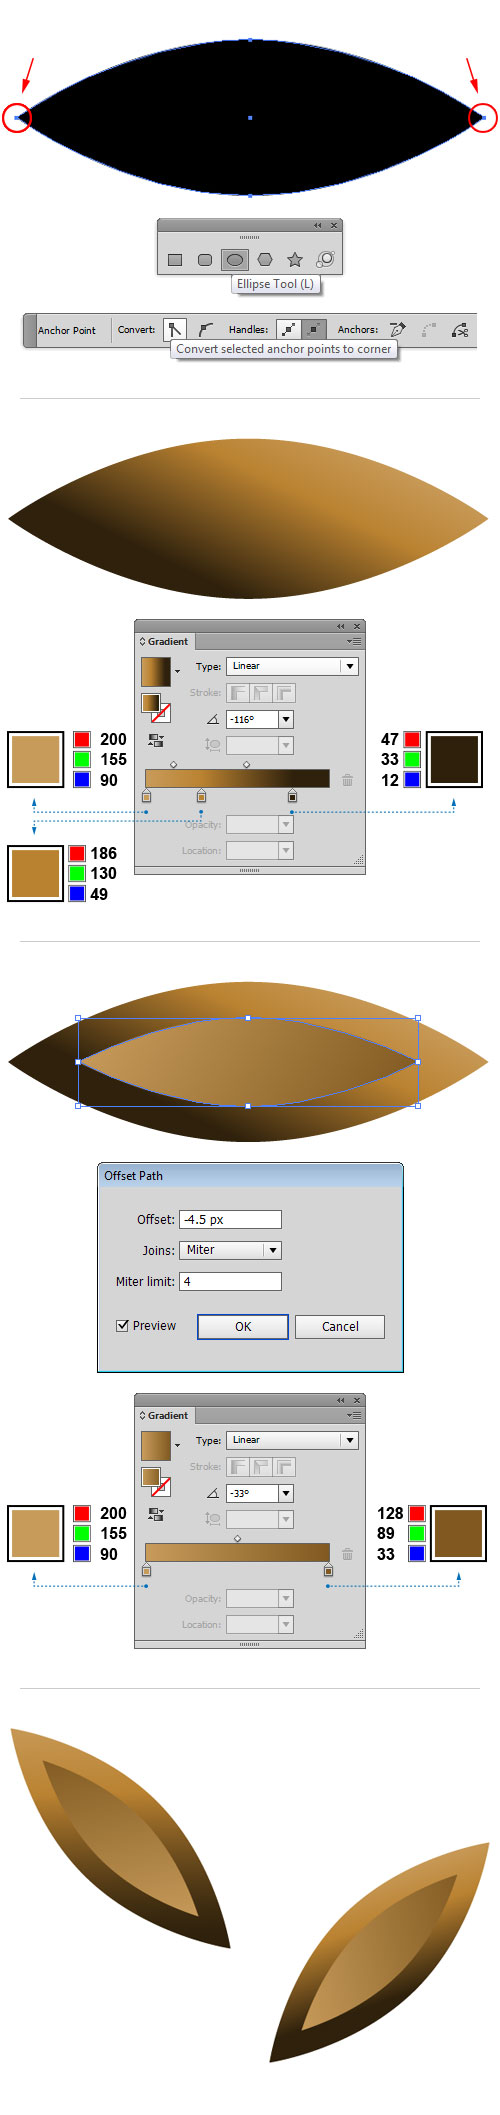Click gradient preview swatch in -33° Gradient panel
This screenshot has width=500, height=2115.
155,1445
